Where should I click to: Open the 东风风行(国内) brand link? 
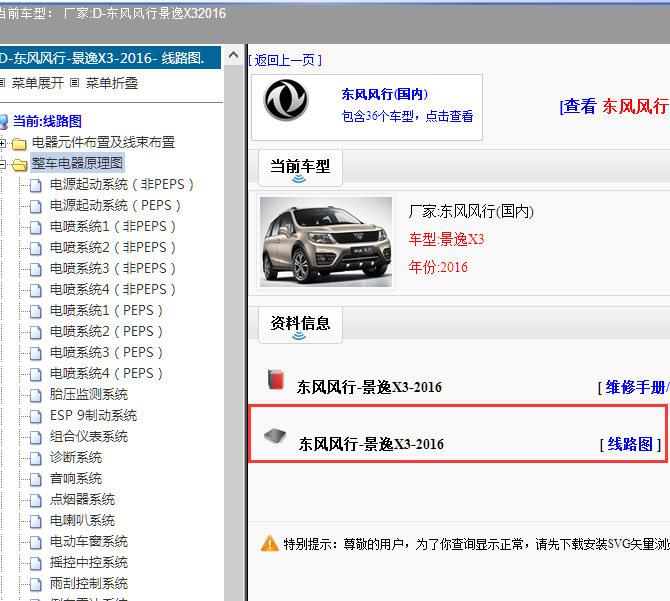(x=384, y=94)
